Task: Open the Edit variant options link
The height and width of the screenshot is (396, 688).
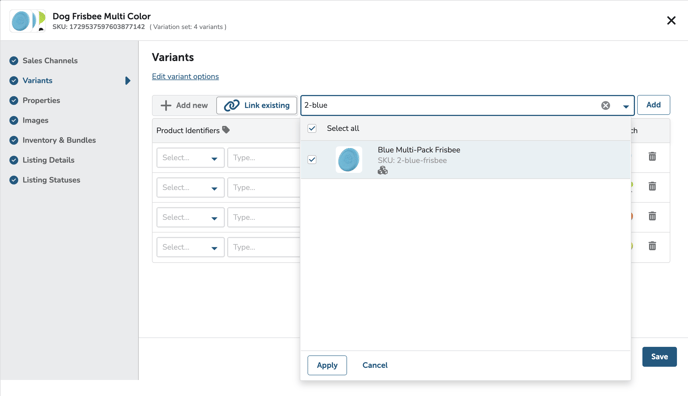Action: (x=185, y=76)
